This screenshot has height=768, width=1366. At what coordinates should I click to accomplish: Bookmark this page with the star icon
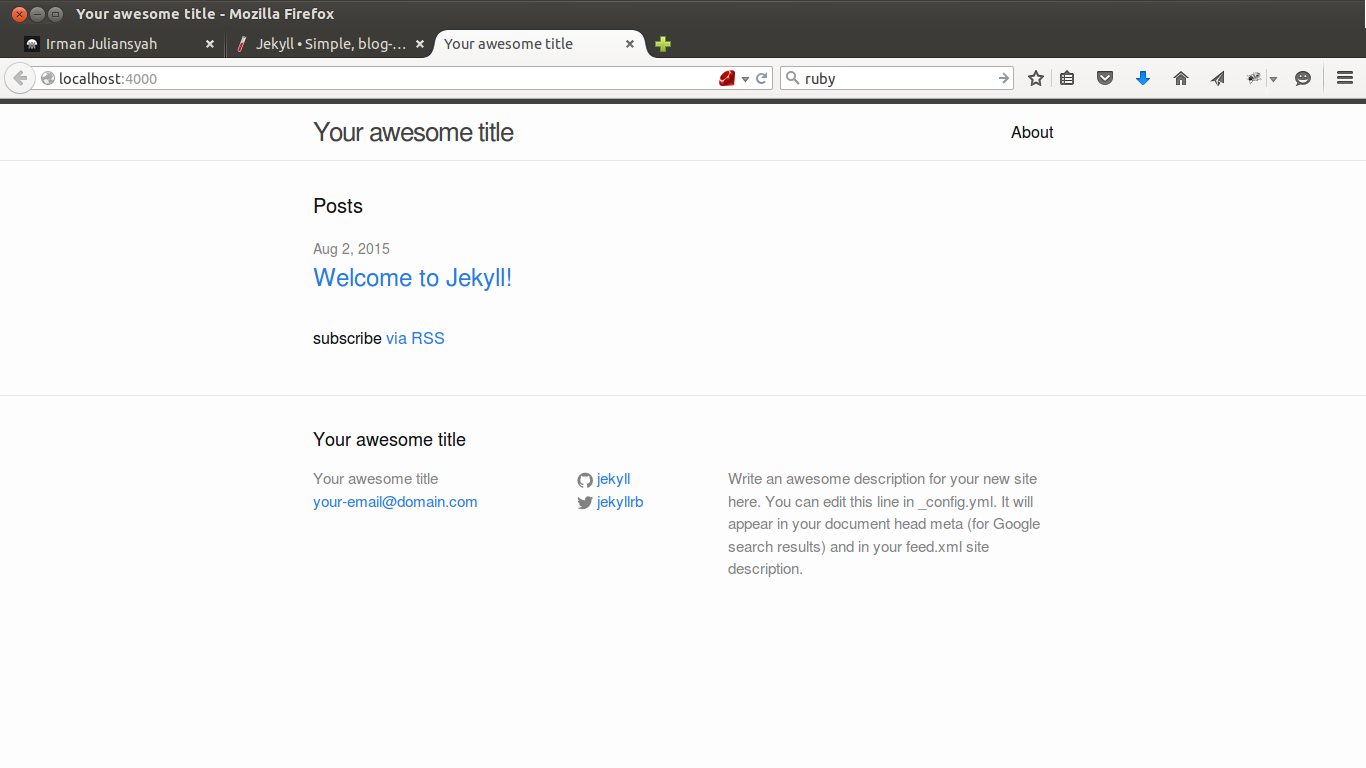pyautogui.click(x=1036, y=78)
